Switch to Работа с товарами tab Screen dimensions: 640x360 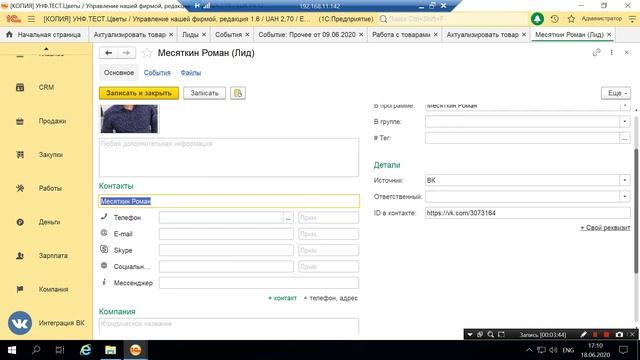click(x=401, y=35)
